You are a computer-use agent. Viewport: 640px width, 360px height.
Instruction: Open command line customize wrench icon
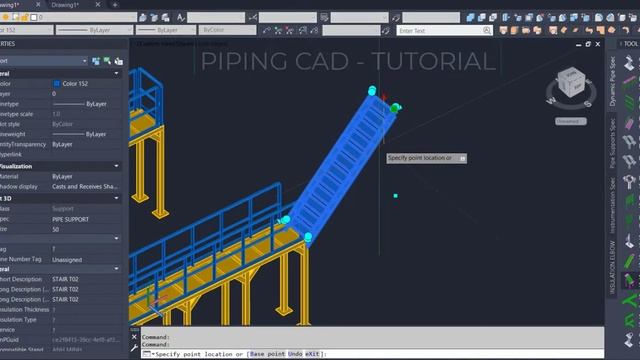134,348
